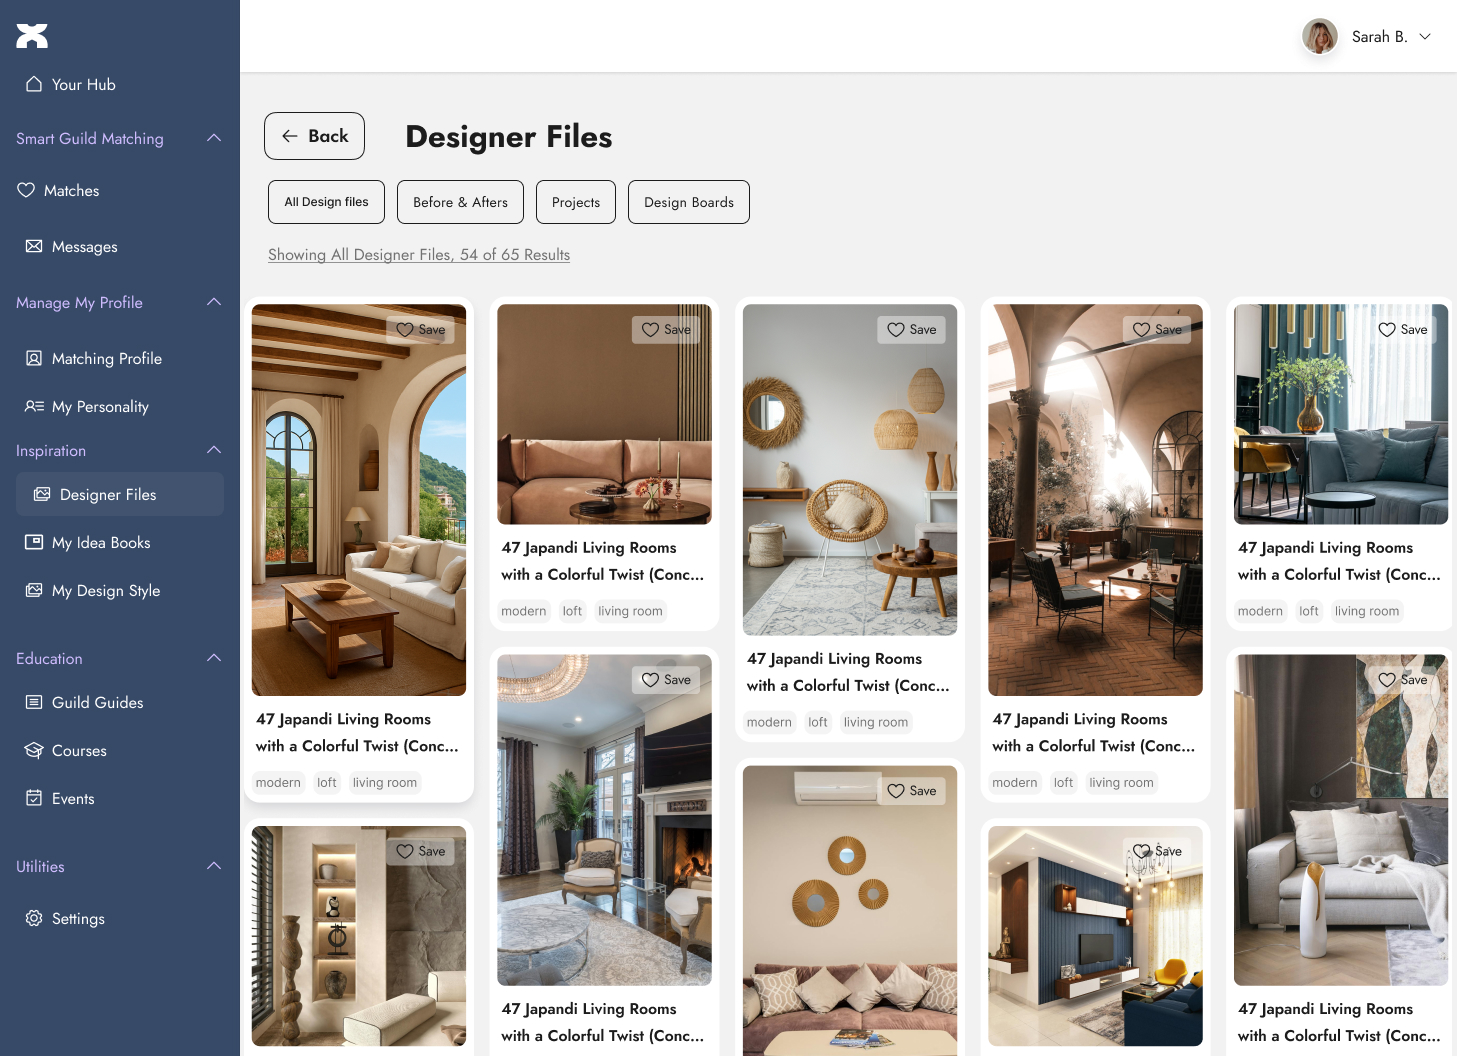Open Messages in sidebar
This screenshot has height=1056, width=1457.
(x=120, y=246)
